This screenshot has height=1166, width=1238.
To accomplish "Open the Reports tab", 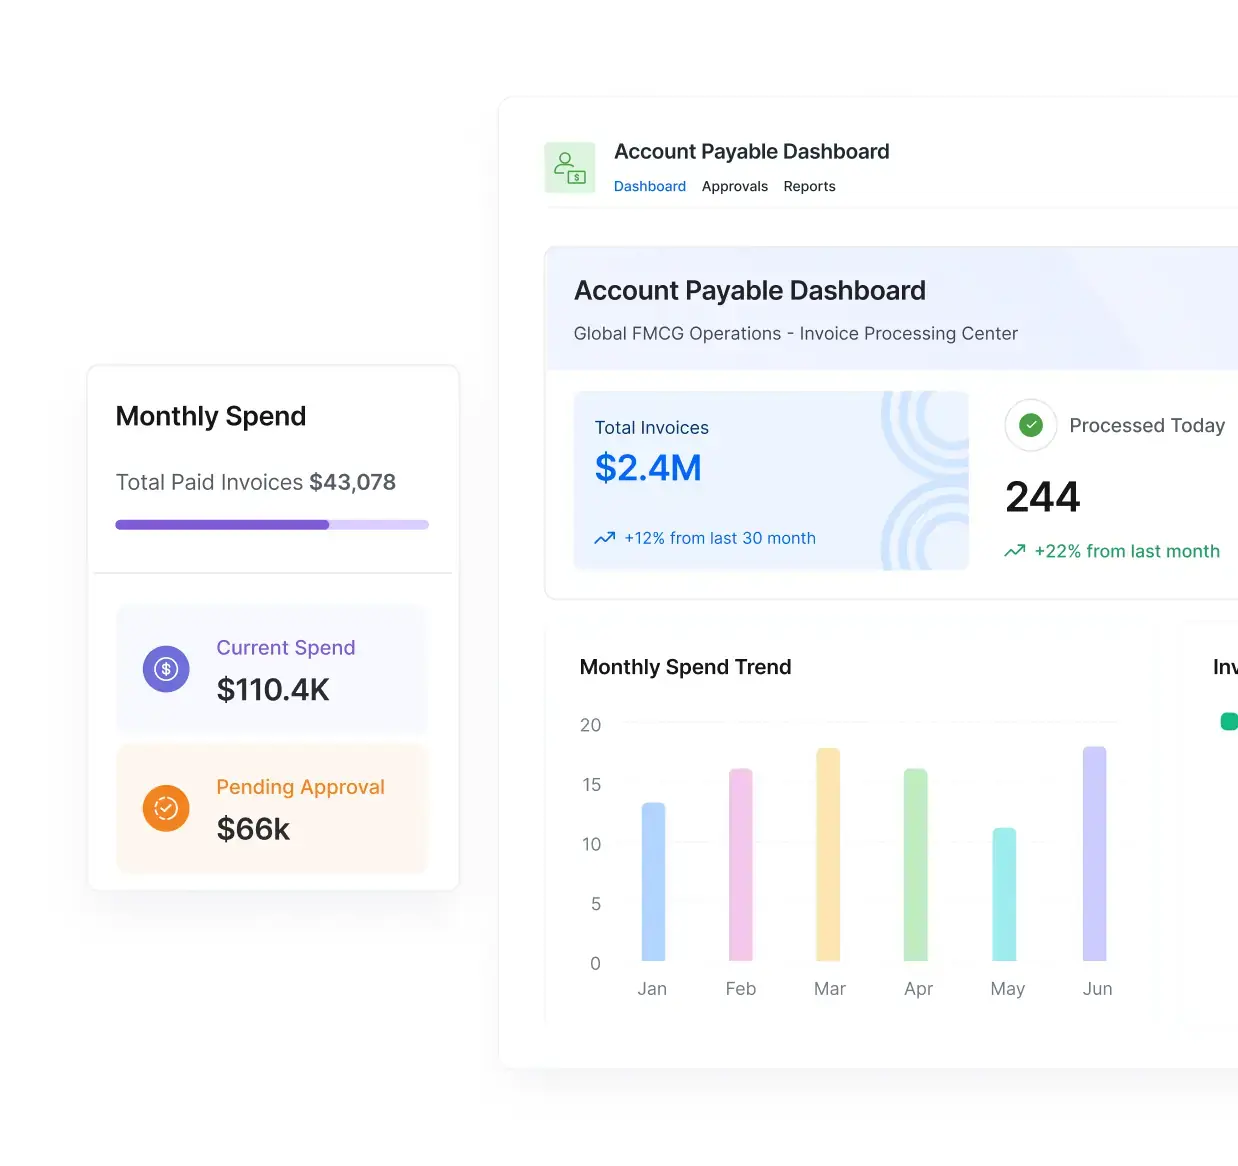I will [809, 186].
